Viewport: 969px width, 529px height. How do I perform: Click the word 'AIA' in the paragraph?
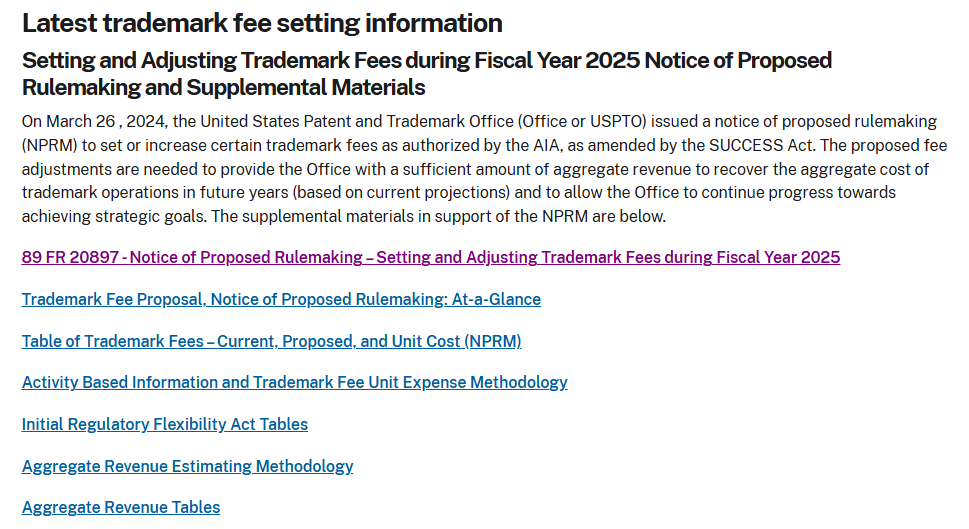pyautogui.click(x=548, y=145)
